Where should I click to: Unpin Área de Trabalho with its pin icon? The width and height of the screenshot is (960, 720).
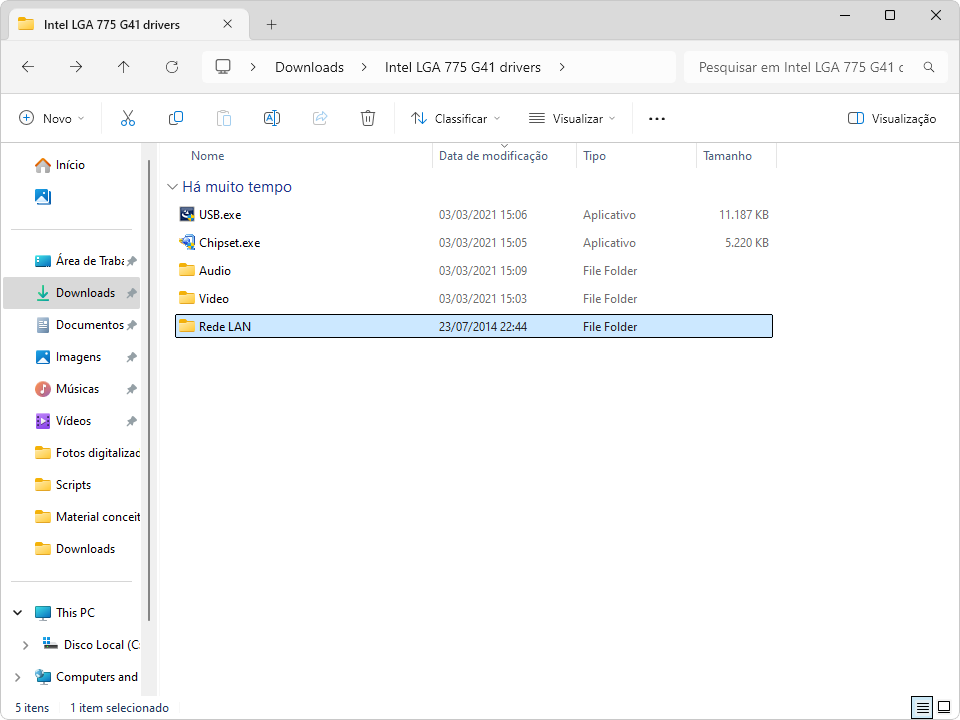[x=131, y=261]
